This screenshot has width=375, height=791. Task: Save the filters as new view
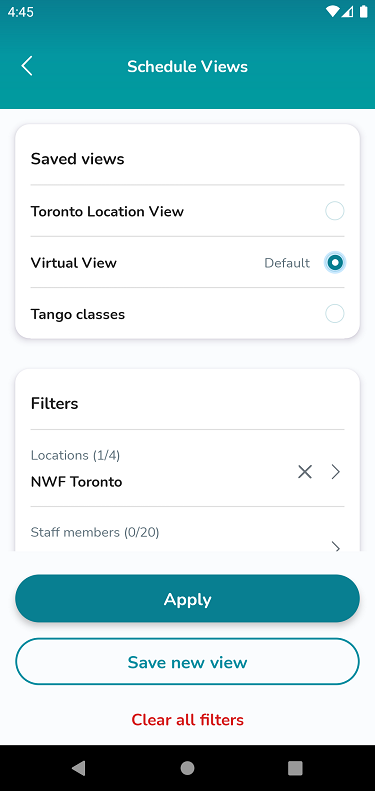[187, 662]
